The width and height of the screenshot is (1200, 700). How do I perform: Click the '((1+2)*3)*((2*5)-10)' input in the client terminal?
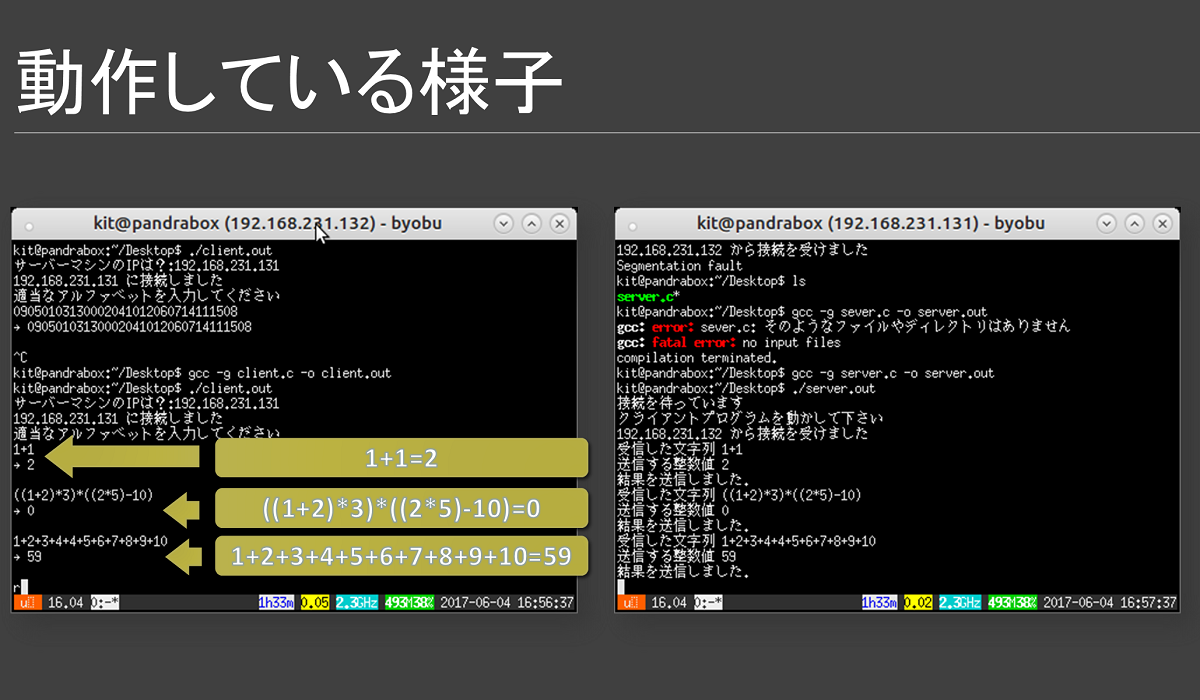[83, 495]
